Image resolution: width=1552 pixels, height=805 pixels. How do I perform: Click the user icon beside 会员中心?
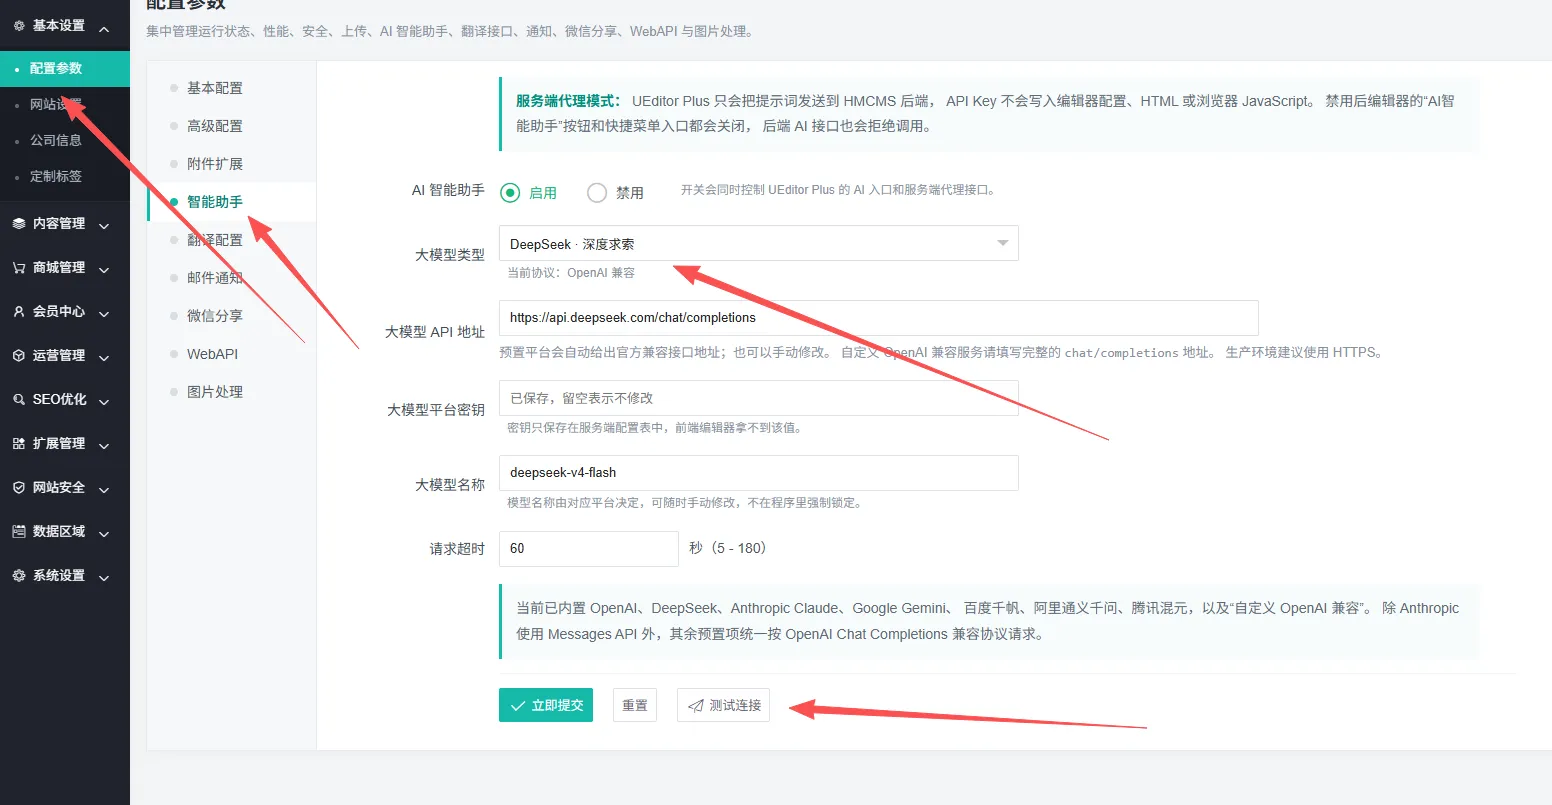[x=19, y=312]
